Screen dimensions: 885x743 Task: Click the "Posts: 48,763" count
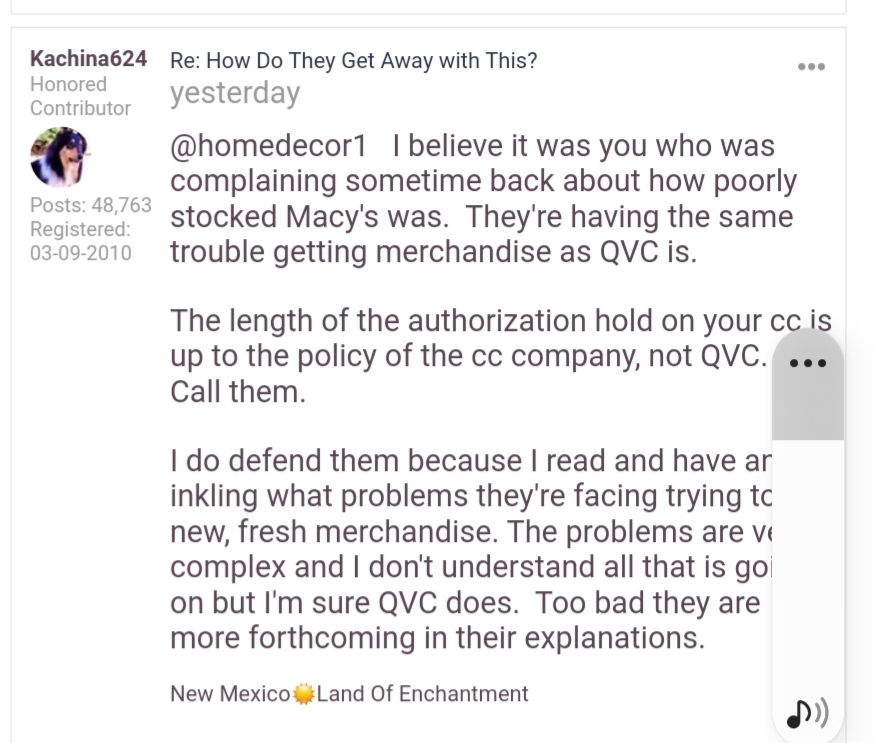[x=91, y=205]
